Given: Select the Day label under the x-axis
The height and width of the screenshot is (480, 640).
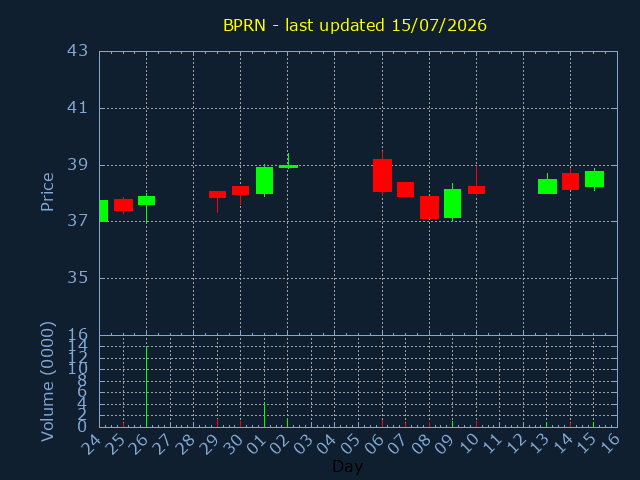Looking at the screenshot, I should click(347, 466).
